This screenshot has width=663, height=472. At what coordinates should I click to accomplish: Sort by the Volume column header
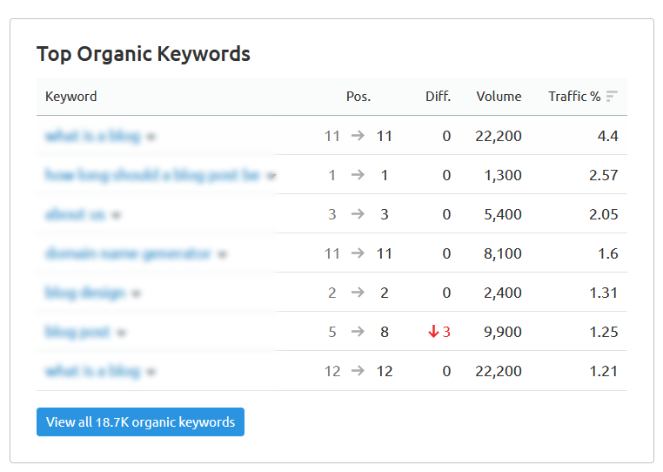point(498,97)
